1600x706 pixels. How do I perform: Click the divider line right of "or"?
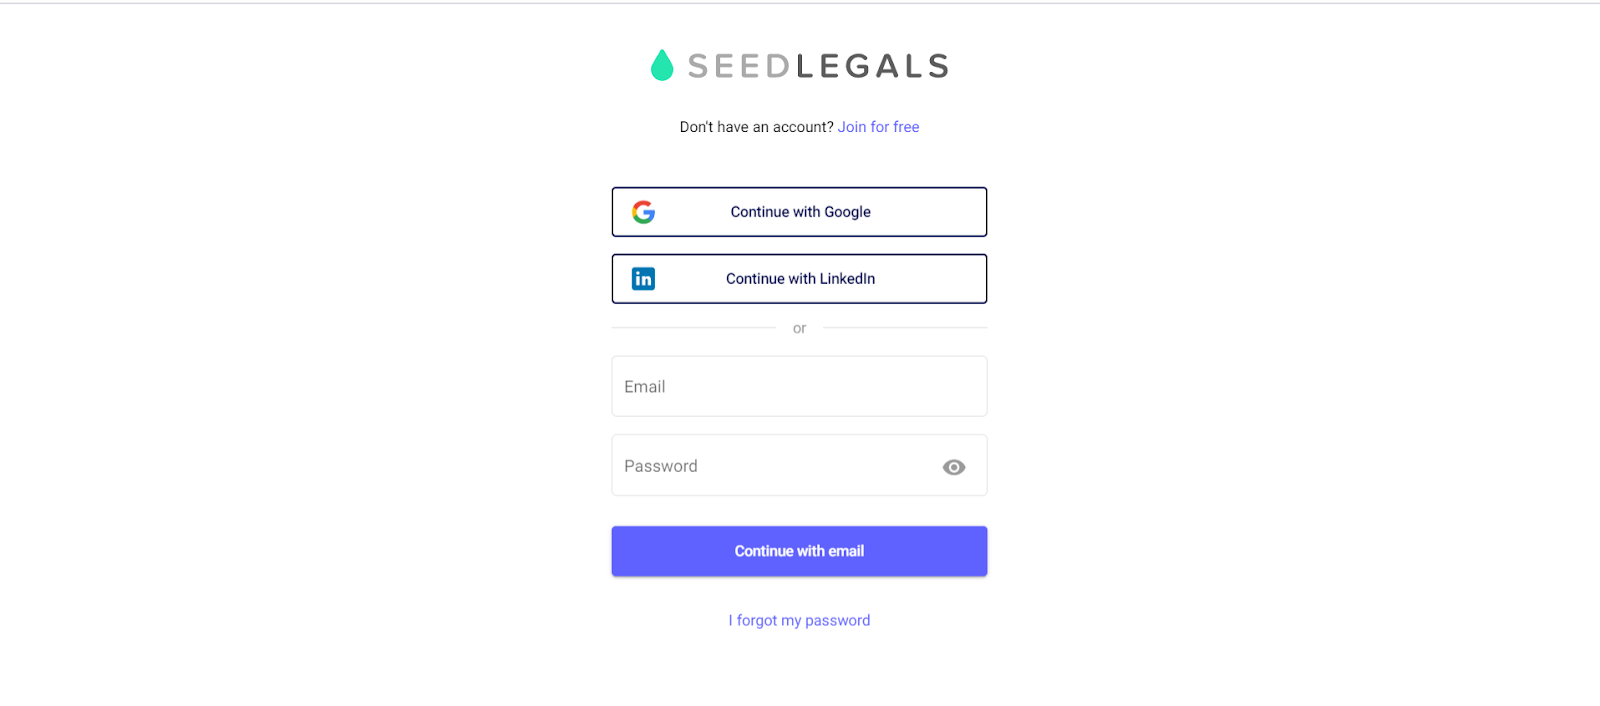point(904,328)
